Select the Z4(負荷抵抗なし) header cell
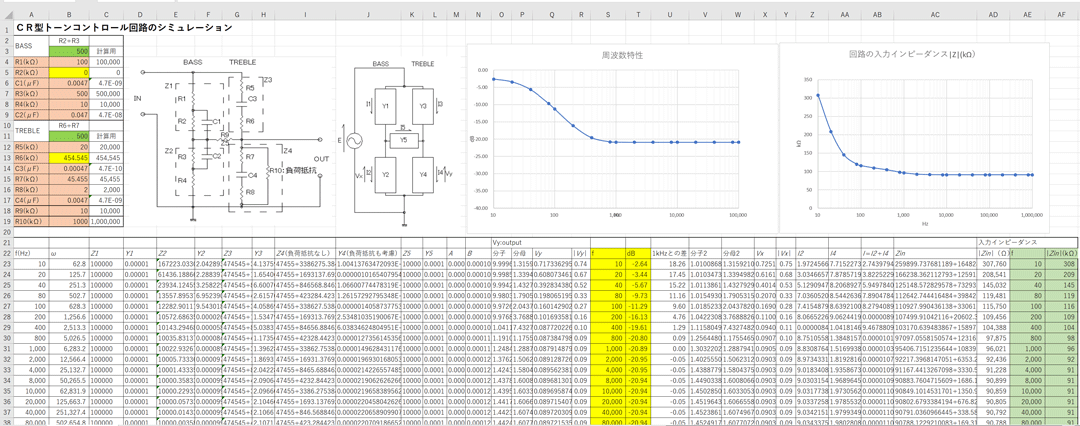Viewport: 1080px width, 426px height. (x=304, y=252)
